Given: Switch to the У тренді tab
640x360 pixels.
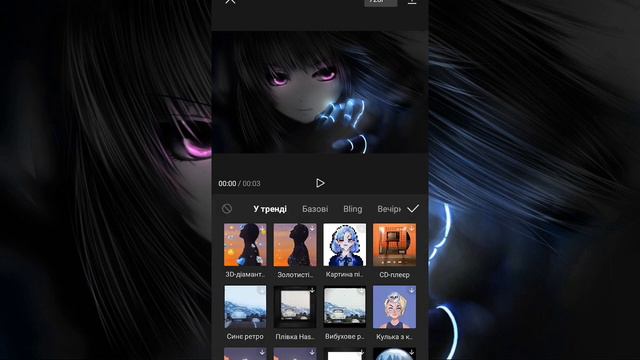Looking at the screenshot, I should (270, 209).
